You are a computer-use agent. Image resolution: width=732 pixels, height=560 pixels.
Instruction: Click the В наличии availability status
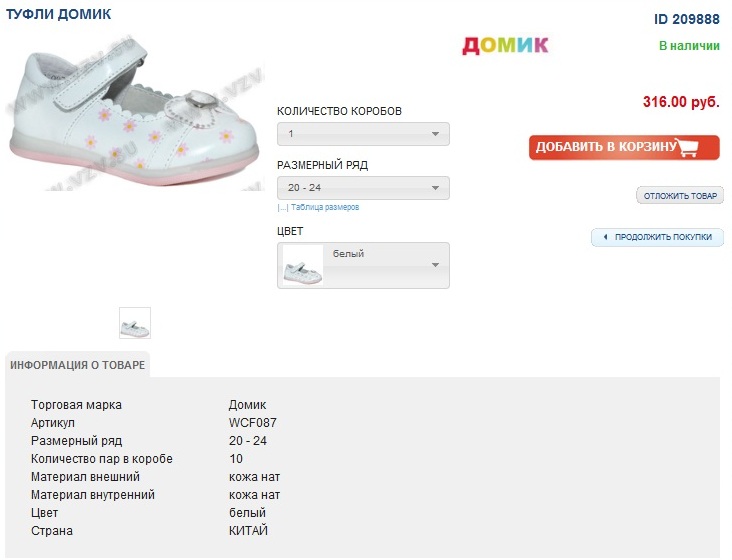pos(689,46)
